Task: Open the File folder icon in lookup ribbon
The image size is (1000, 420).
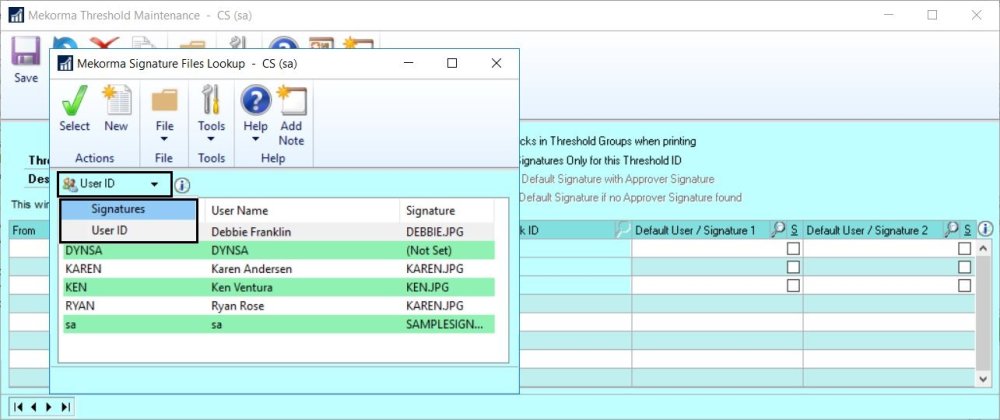Action: tap(165, 101)
